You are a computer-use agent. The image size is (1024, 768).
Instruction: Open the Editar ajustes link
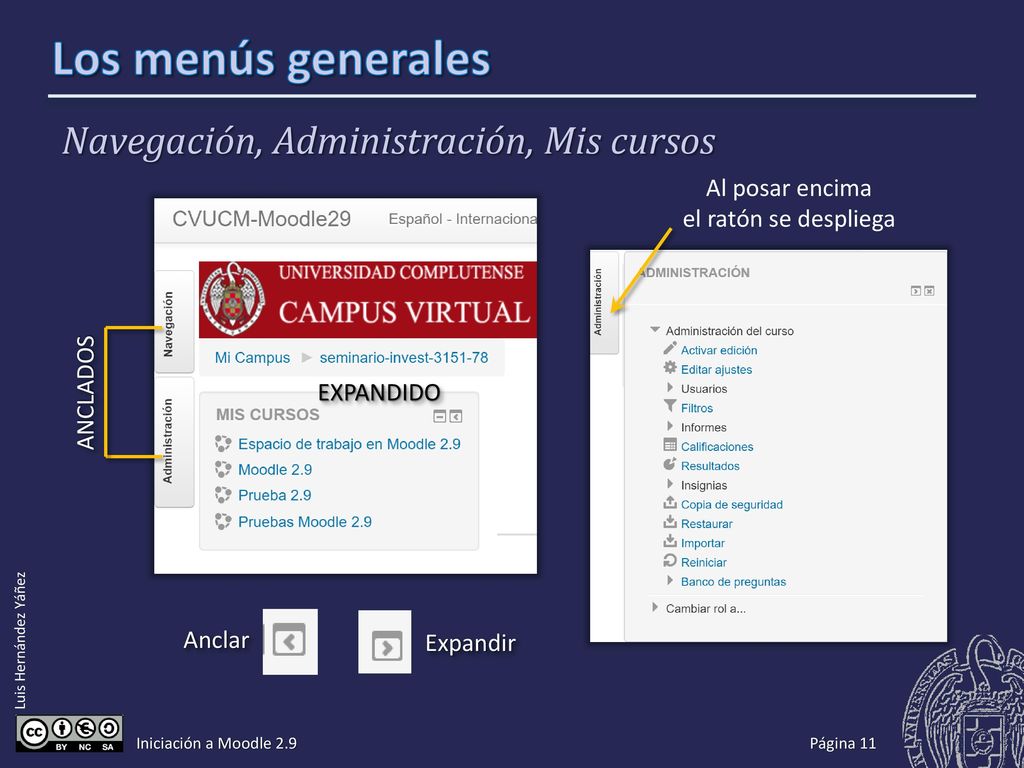click(716, 370)
